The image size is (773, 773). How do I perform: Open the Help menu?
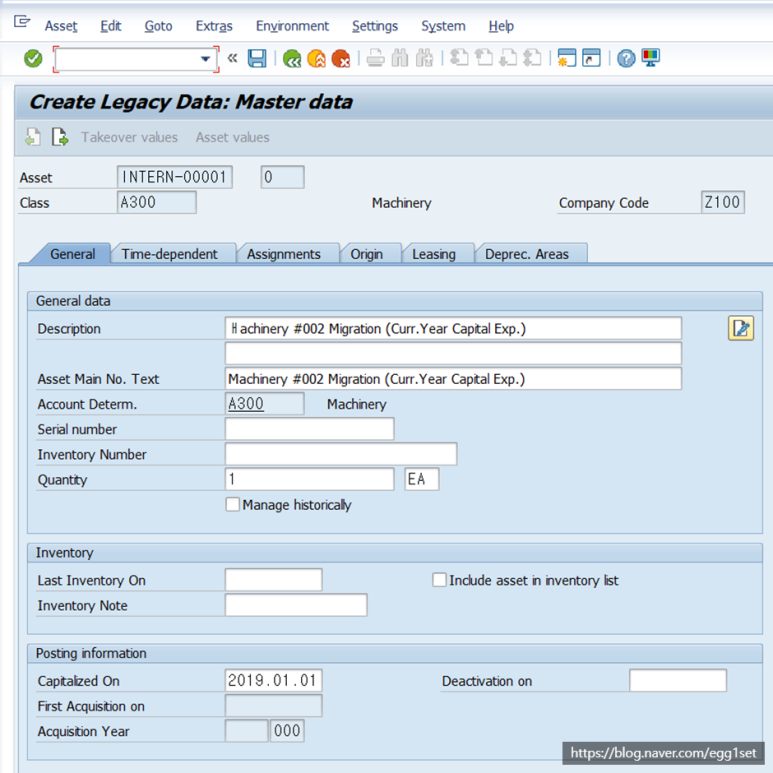[501, 26]
